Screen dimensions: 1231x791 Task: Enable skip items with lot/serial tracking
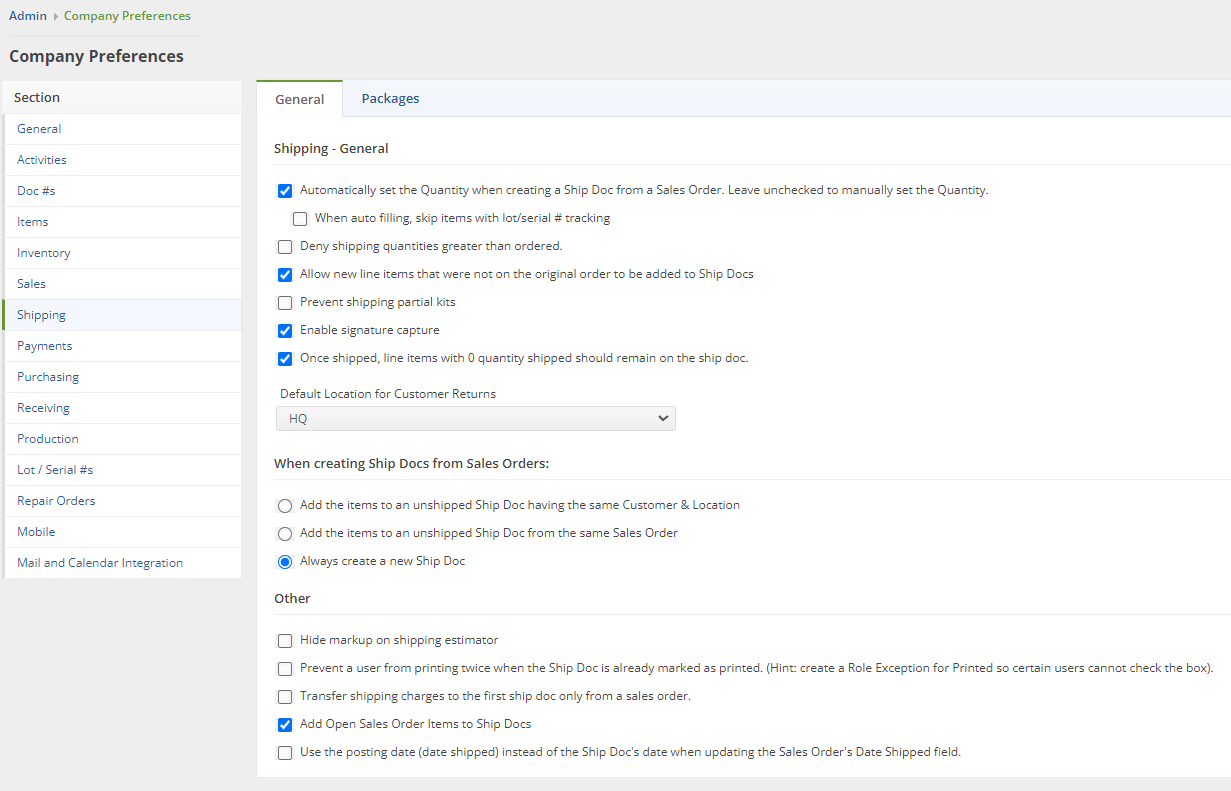[x=300, y=219]
